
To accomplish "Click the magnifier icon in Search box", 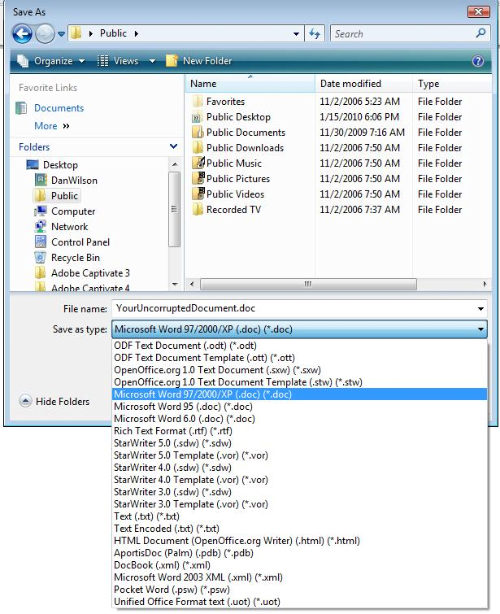I will pyautogui.click(x=481, y=33).
